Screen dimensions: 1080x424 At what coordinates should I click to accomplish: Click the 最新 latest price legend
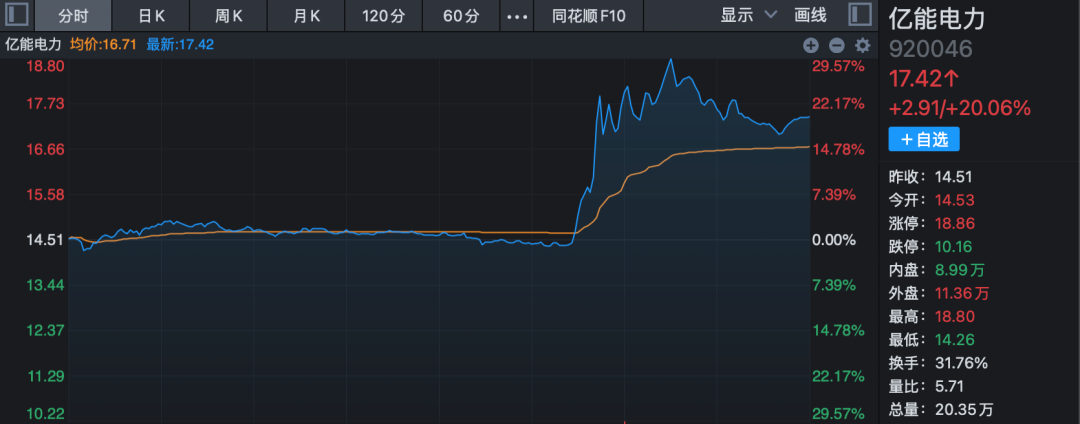180,45
